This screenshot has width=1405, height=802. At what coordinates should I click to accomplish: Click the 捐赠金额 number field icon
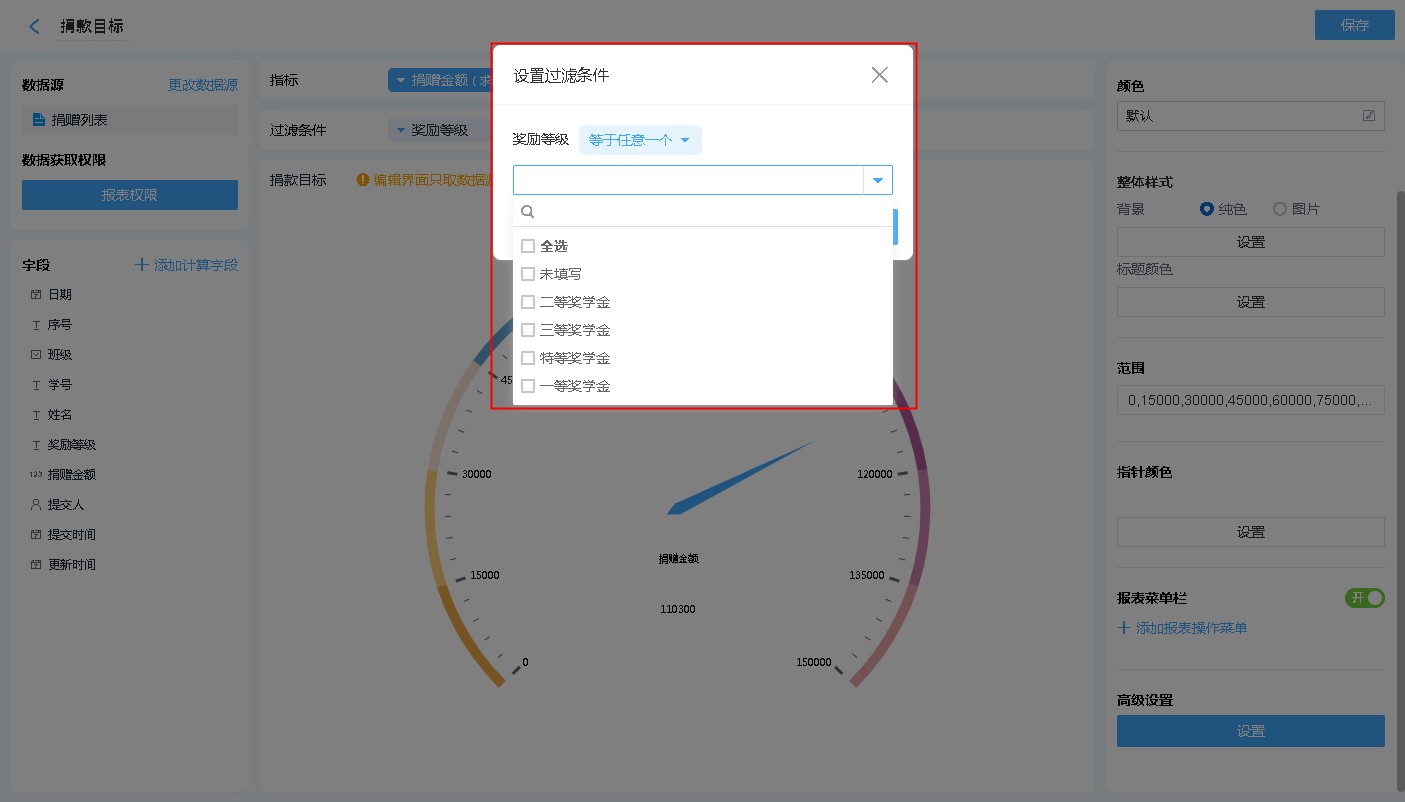point(36,475)
